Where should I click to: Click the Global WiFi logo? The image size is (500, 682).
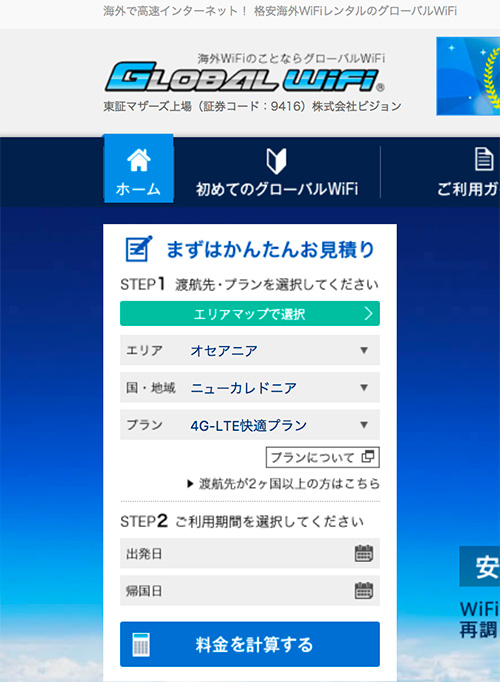coord(245,77)
